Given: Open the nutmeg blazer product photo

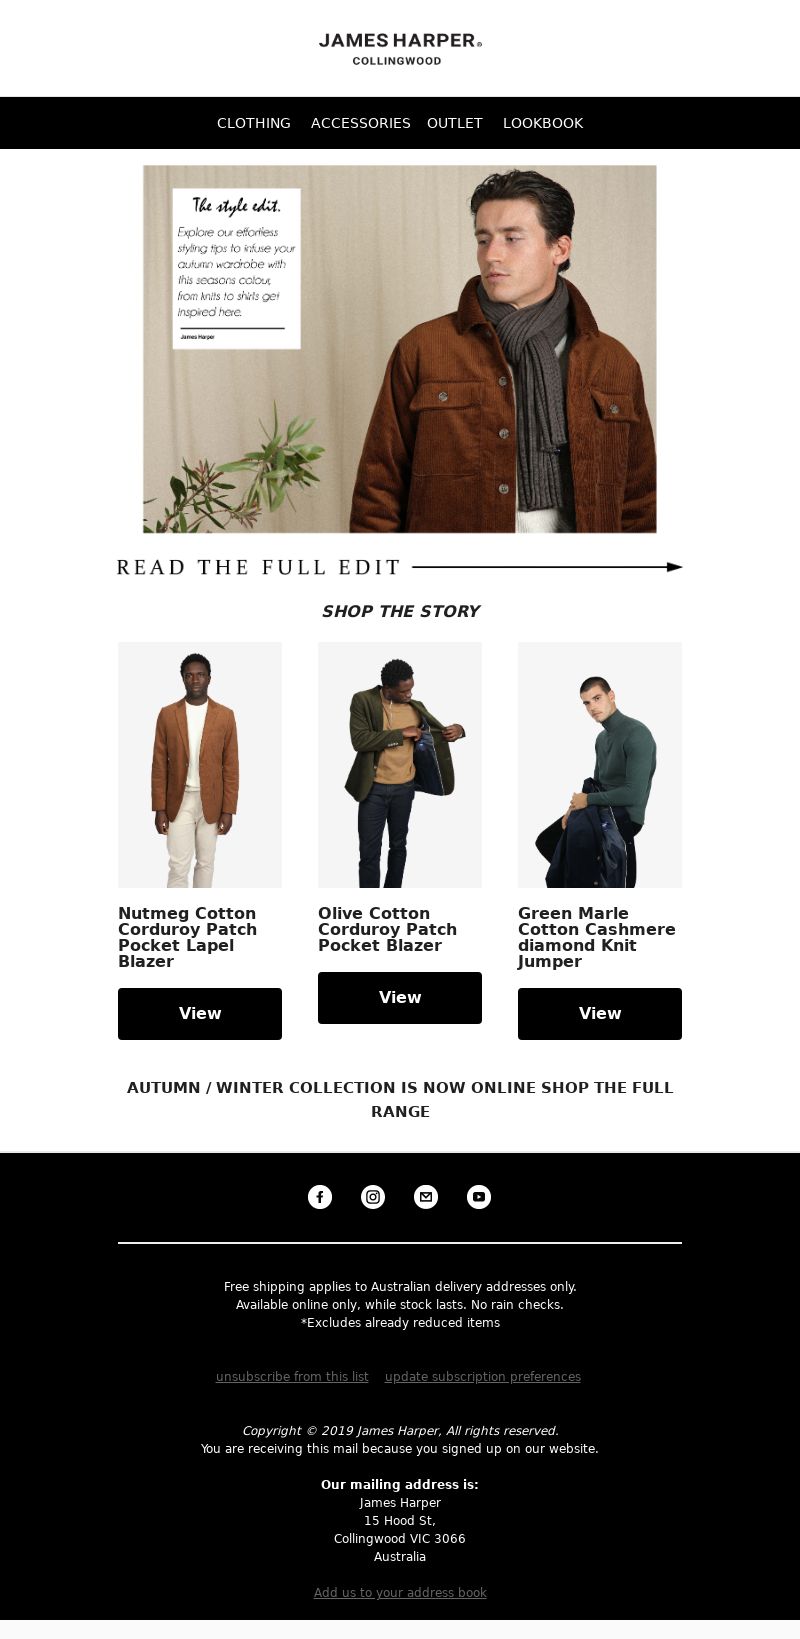Looking at the screenshot, I should click(200, 765).
